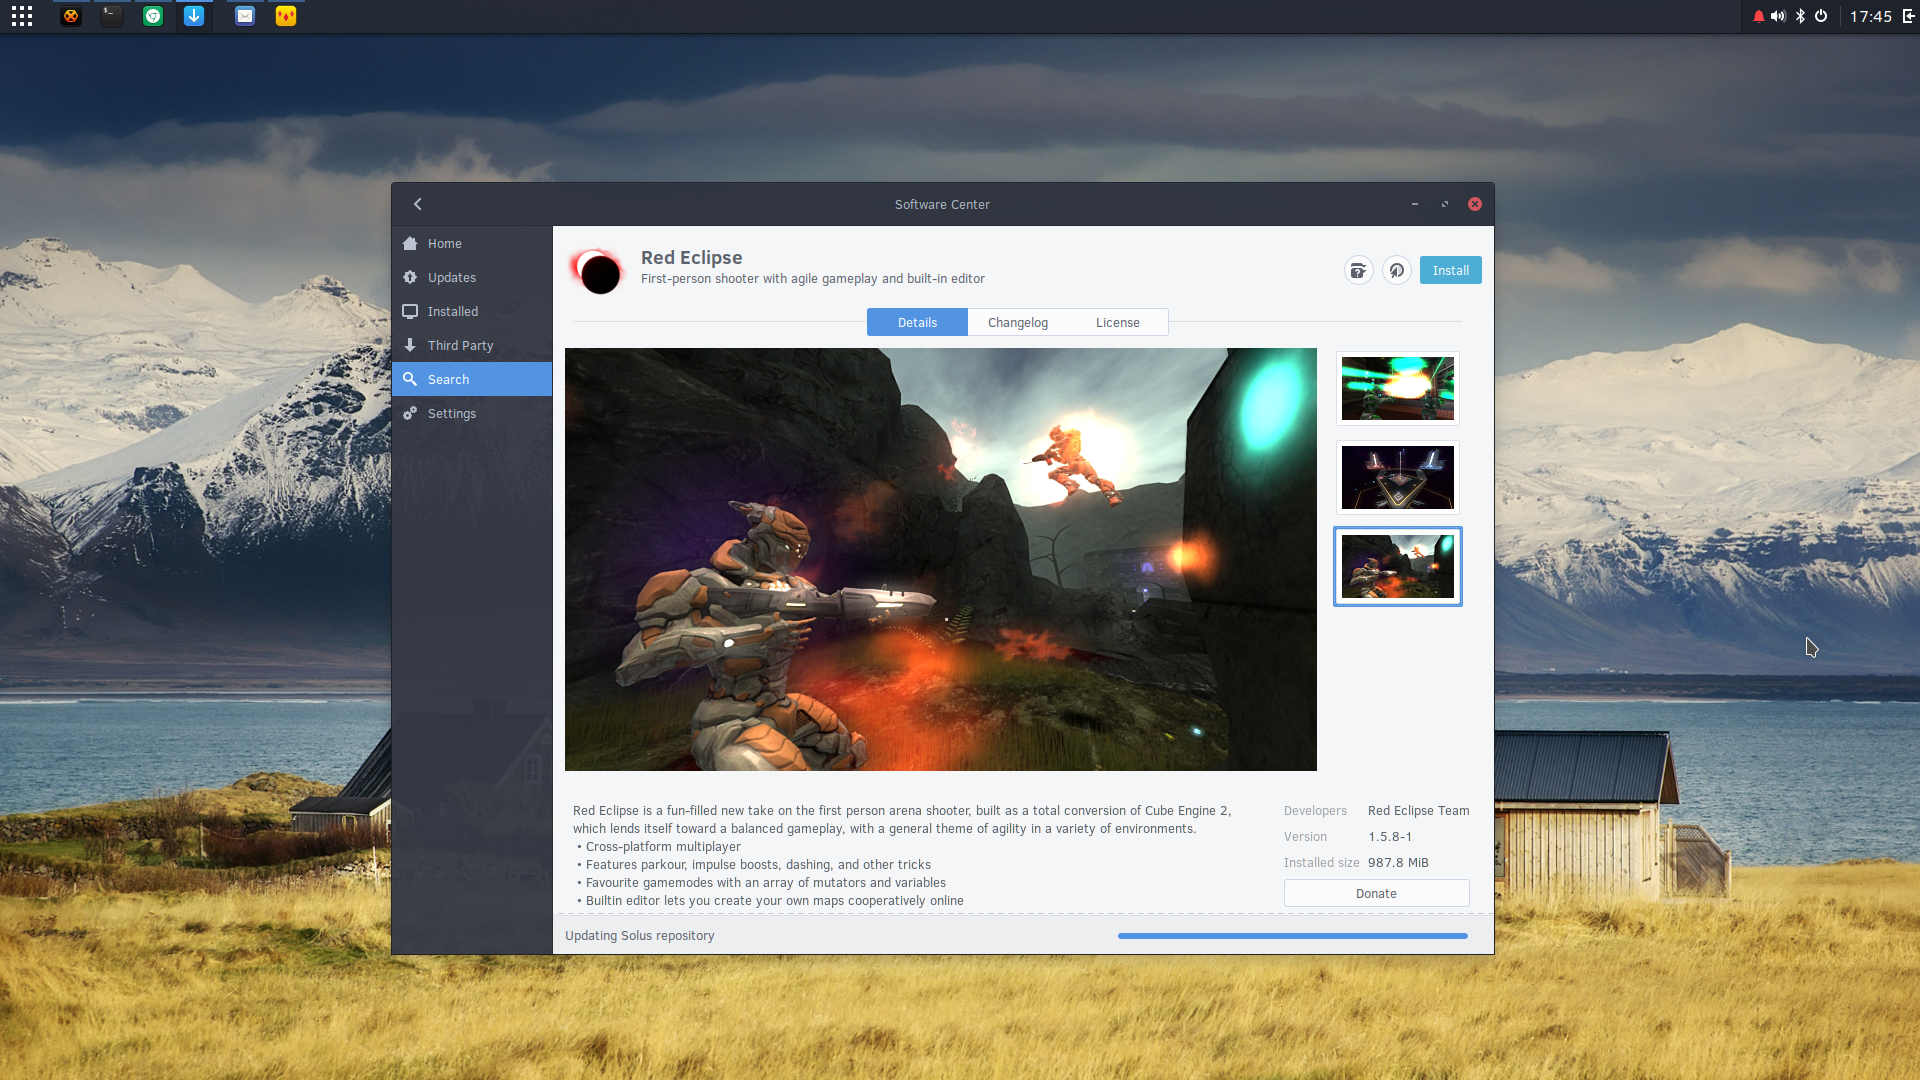Select the blue download arrow panel icon
The image size is (1920, 1080).
[x=194, y=16]
